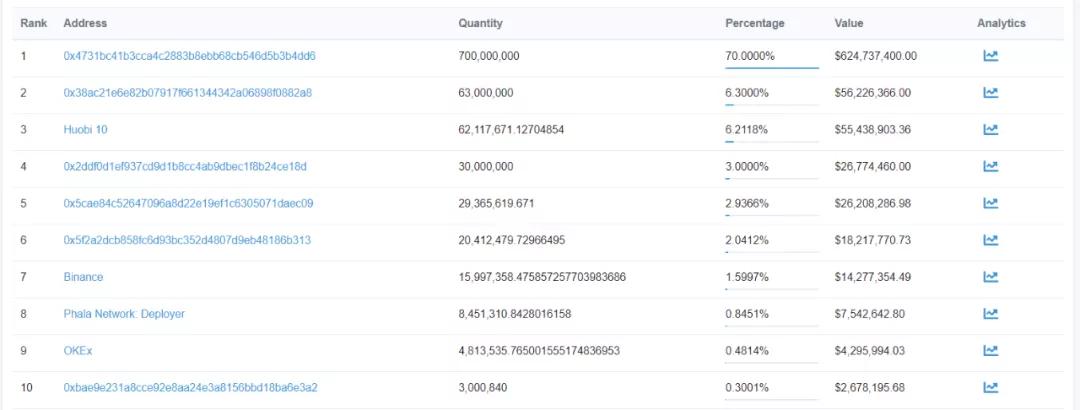Image resolution: width=1080 pixels, height=410 pixels.
Task: Select the Quantity column header
Action: (480, 23)
